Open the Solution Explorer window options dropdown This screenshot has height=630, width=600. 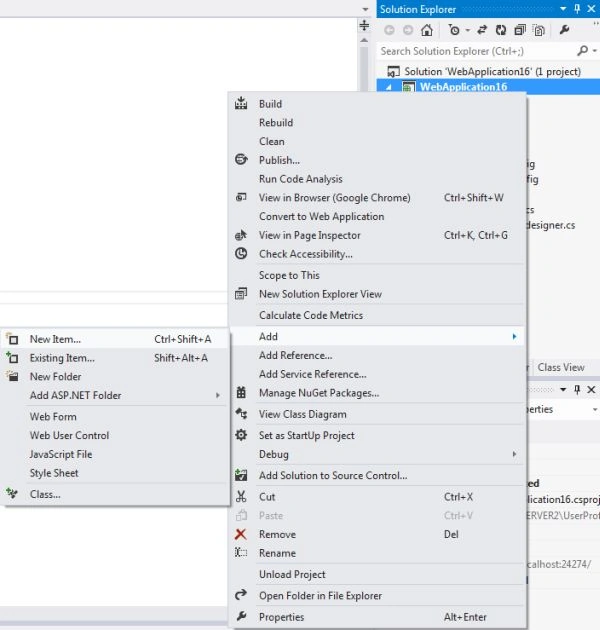[x=563, y=9]
